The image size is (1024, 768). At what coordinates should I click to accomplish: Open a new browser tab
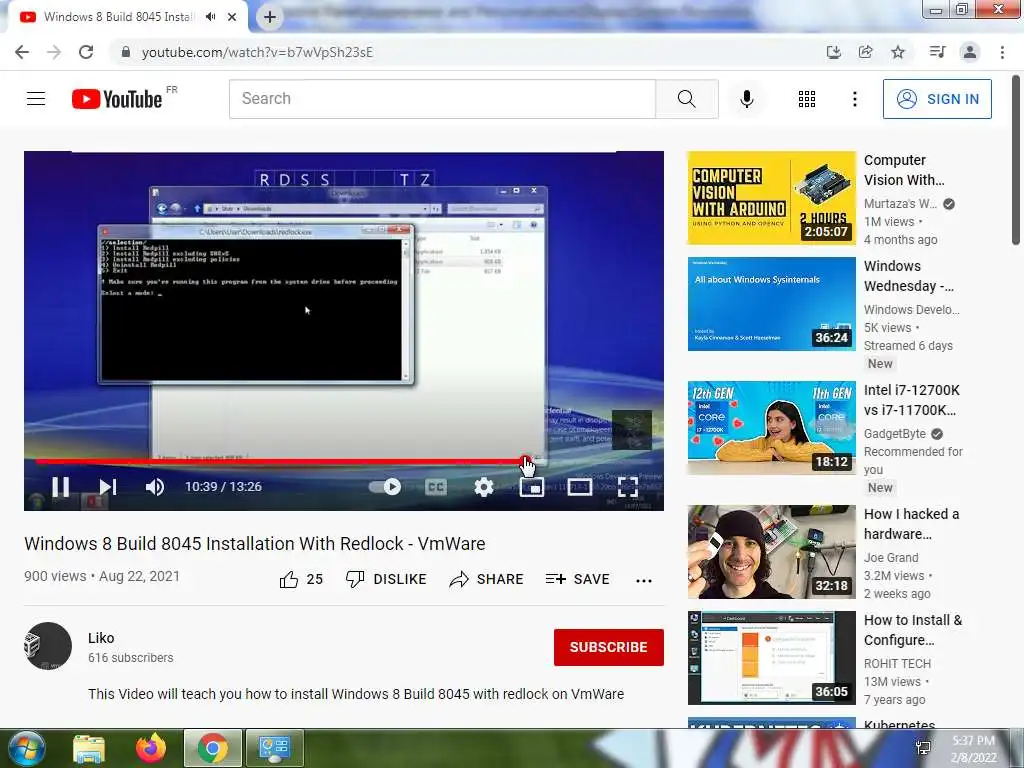pos(270,17)
